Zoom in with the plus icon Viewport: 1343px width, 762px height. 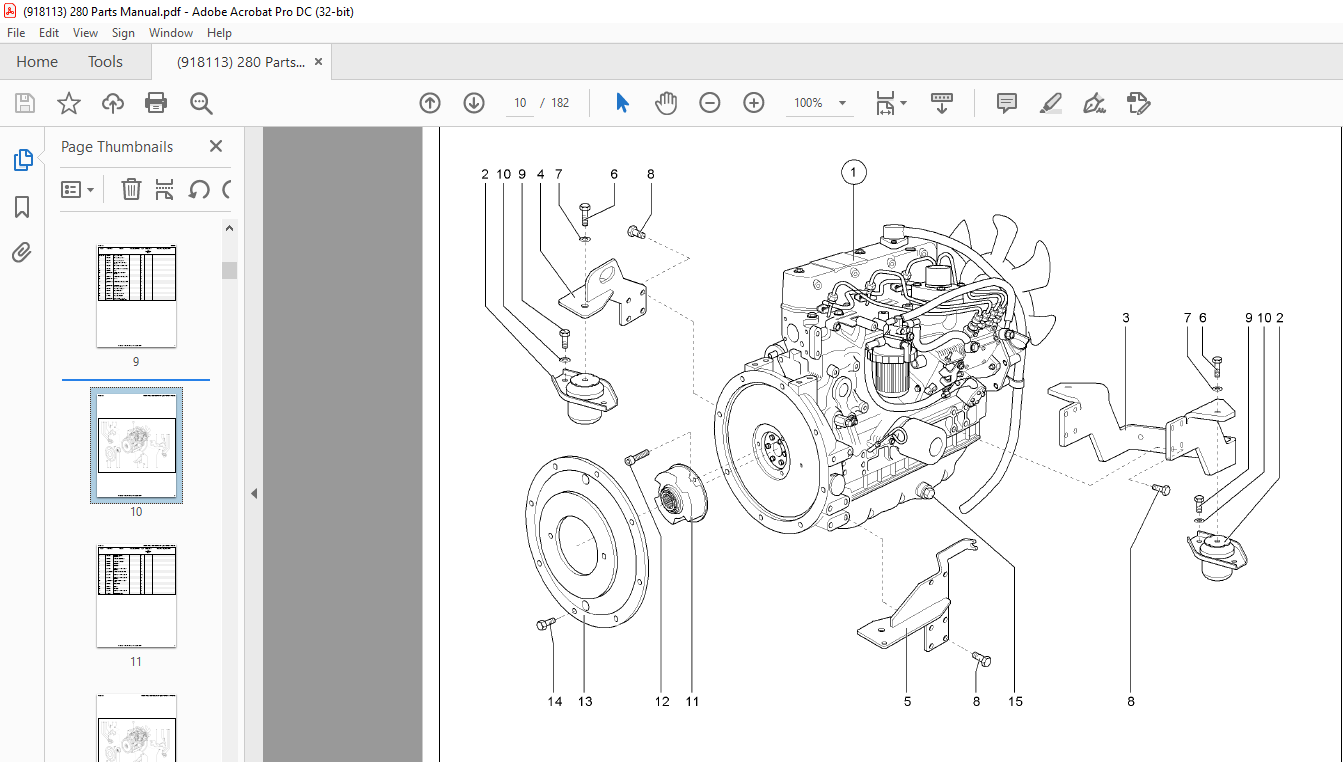(754, 103)
